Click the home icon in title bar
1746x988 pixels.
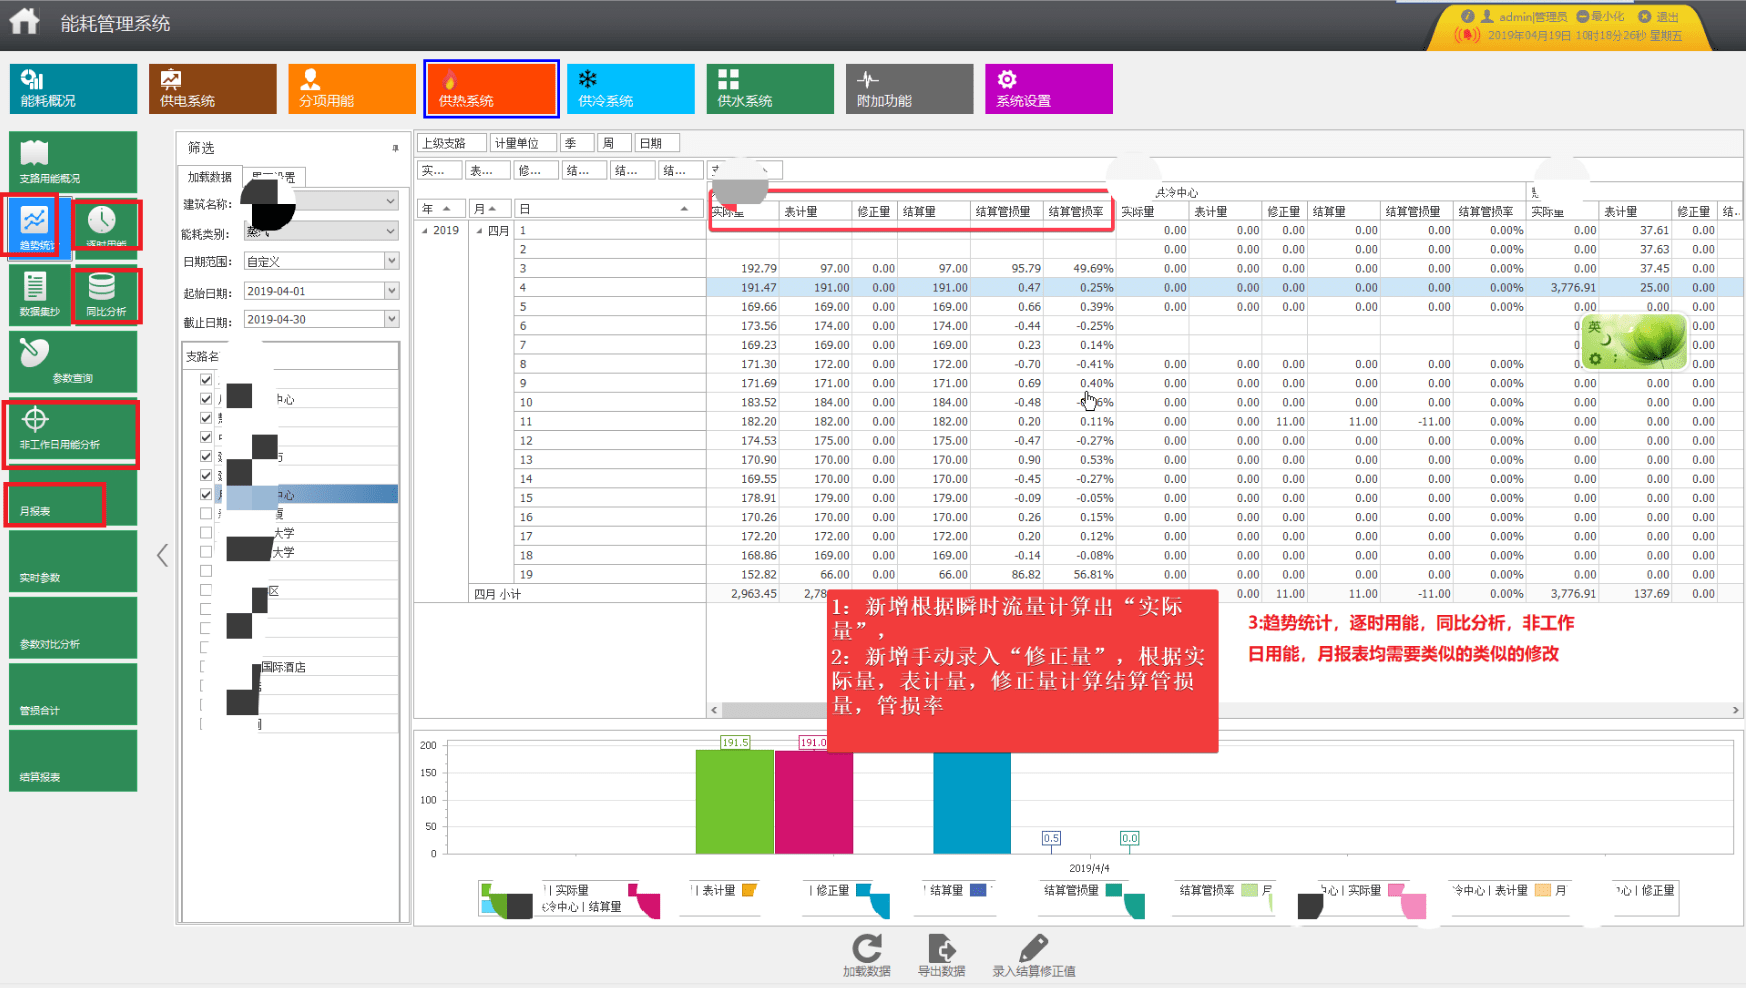click(x=24, y=21)
